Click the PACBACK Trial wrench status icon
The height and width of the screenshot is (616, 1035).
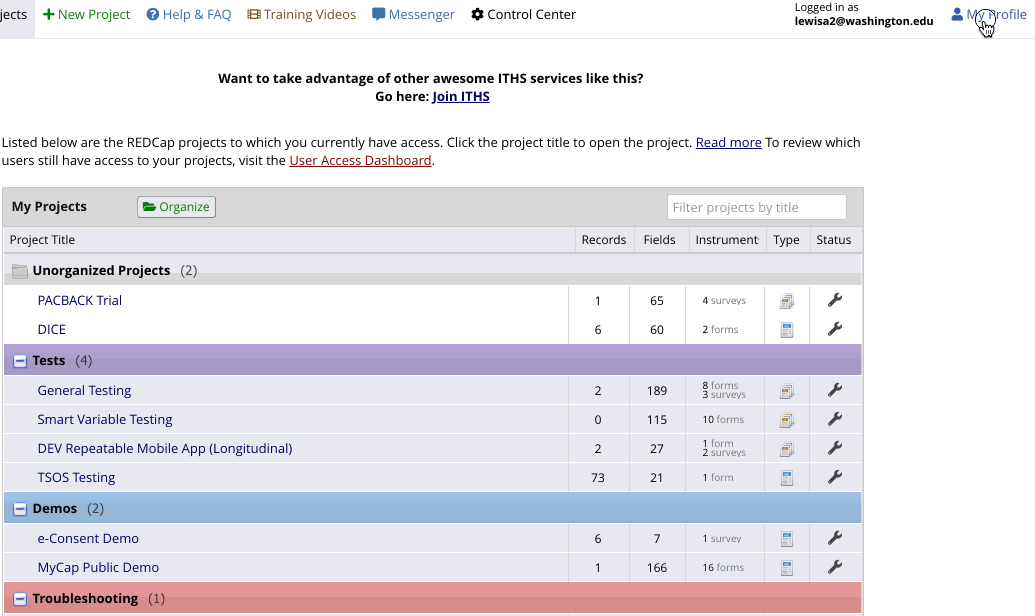pyautogui.click(x=834, y=300)
